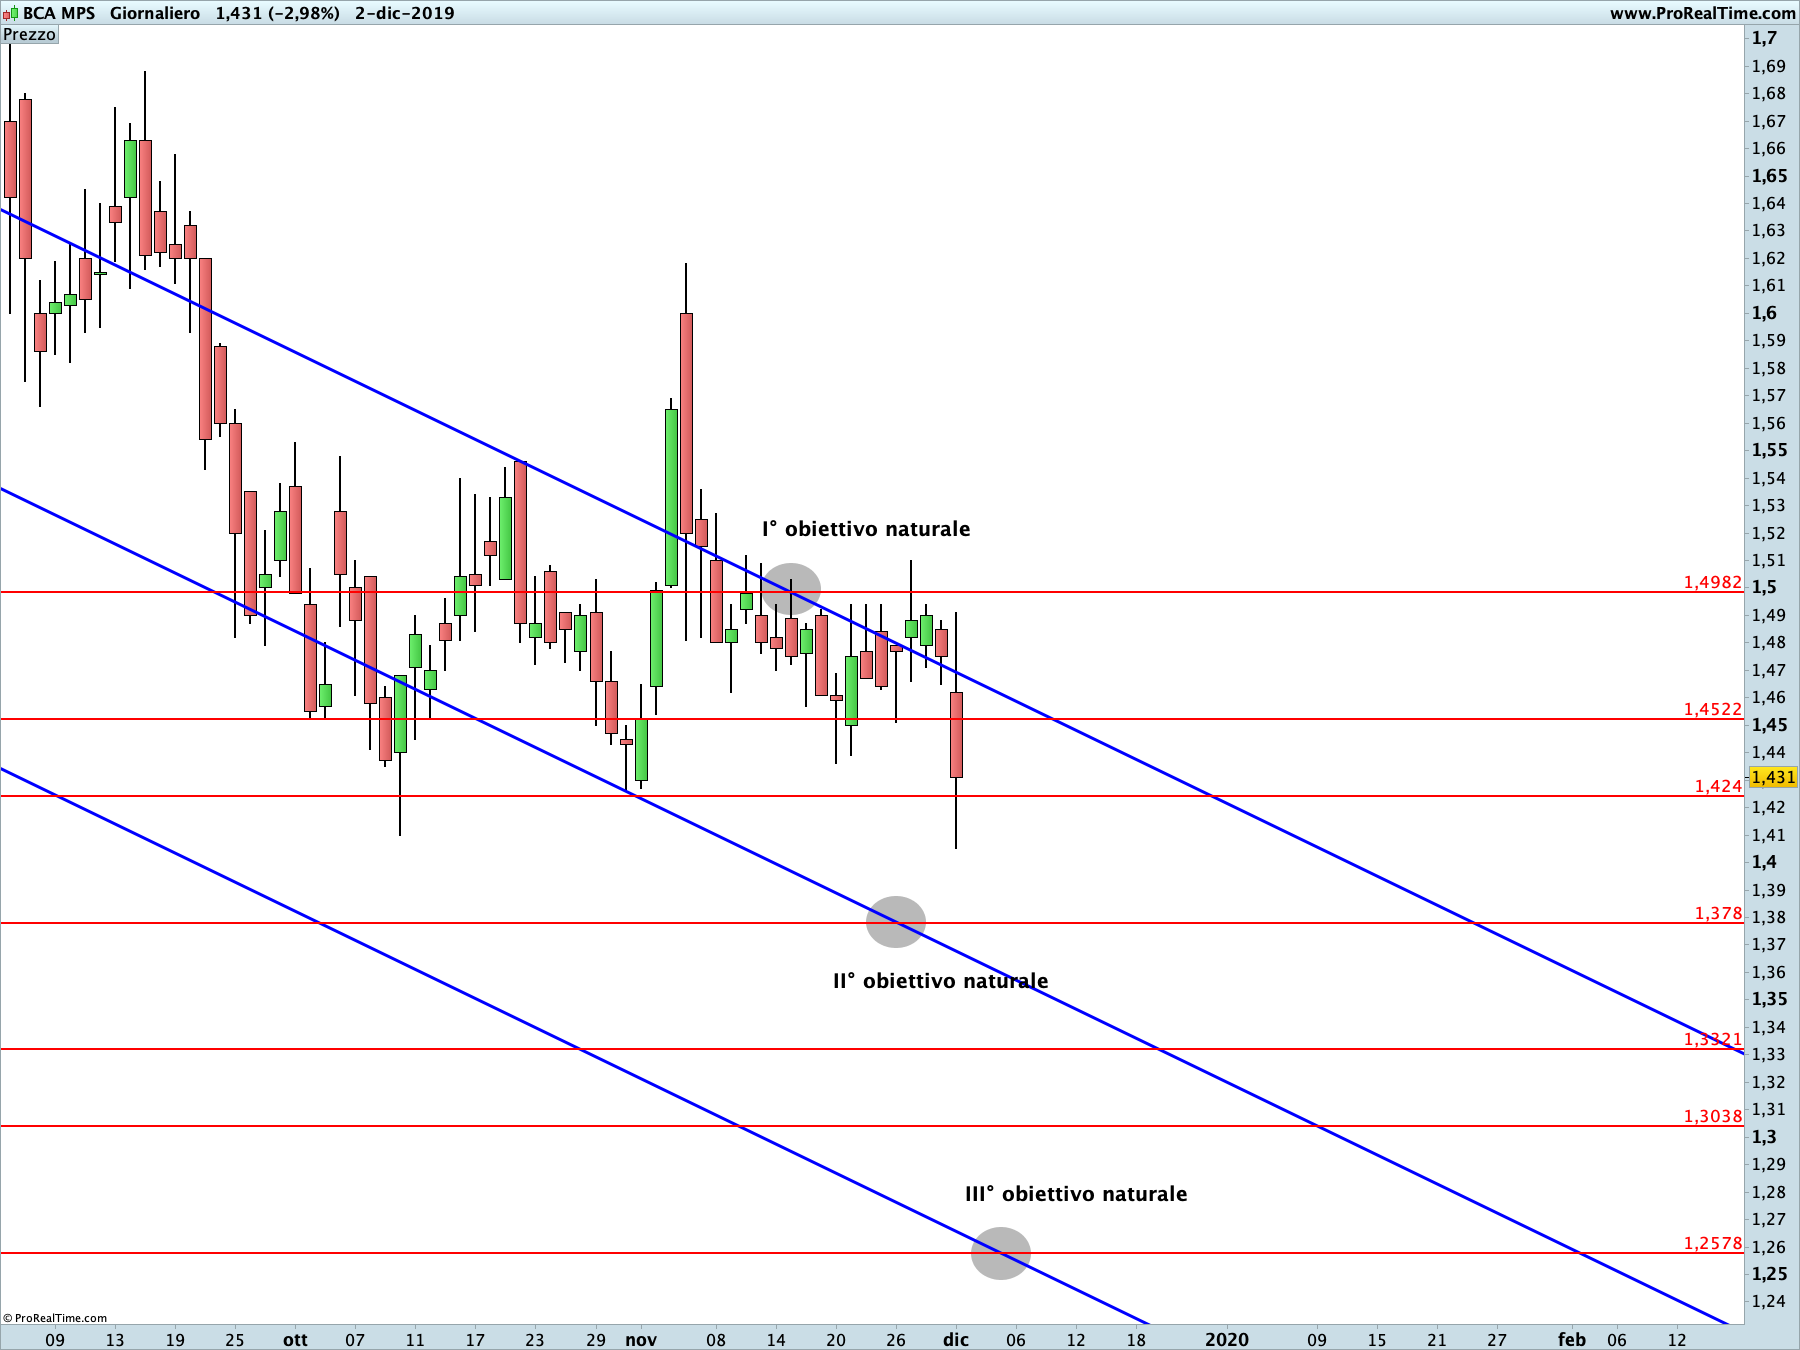Click the red 1,3321 level label
The image size is (1800, 1350).
pos(1713,1039)
